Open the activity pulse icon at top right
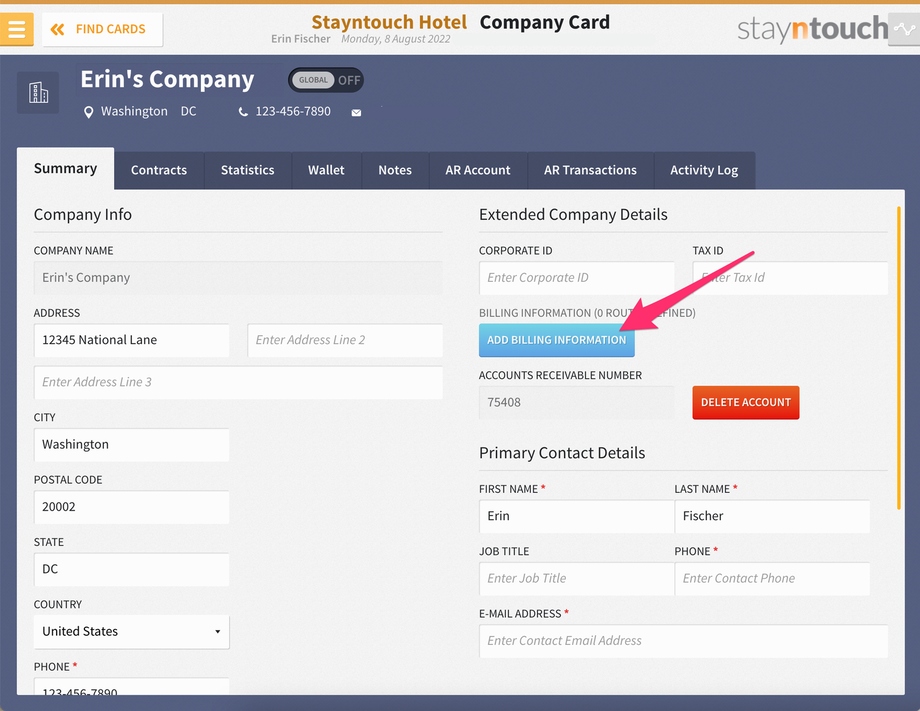The width and height of the screenshot is (920, 711). point(904,29)
